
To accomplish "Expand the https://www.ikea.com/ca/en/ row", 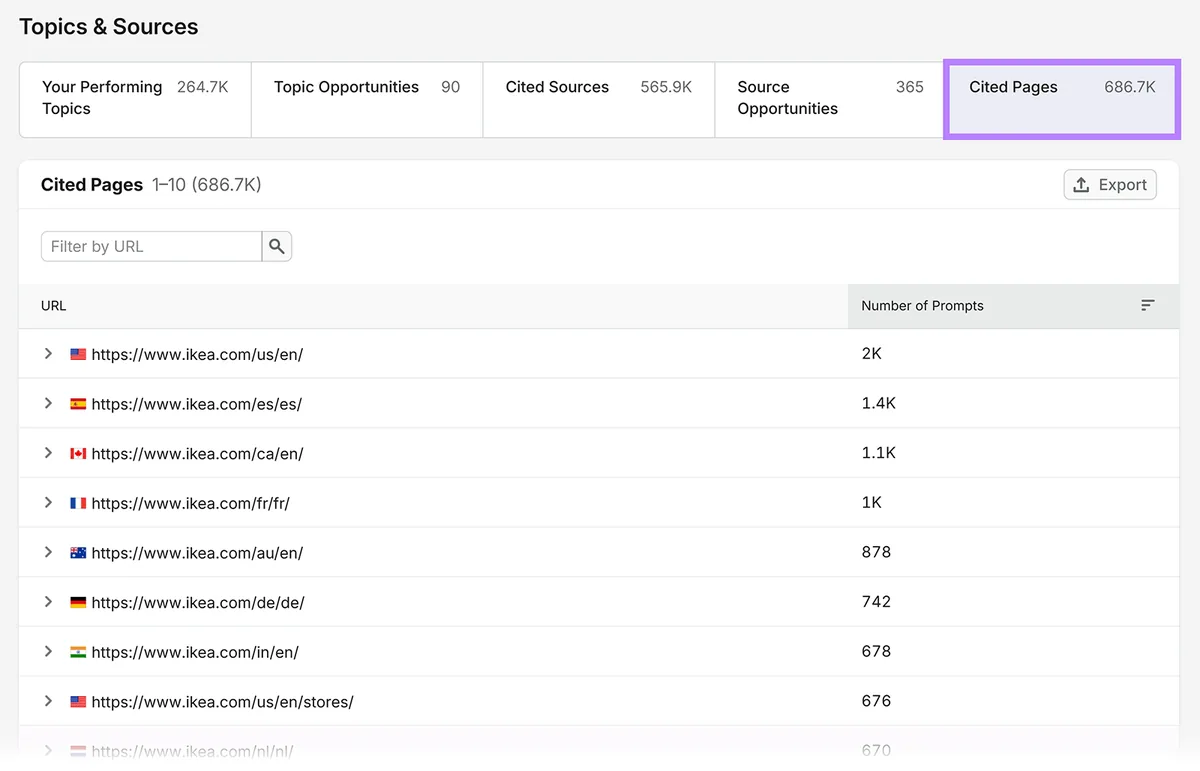I will click(x=48, y=453).
